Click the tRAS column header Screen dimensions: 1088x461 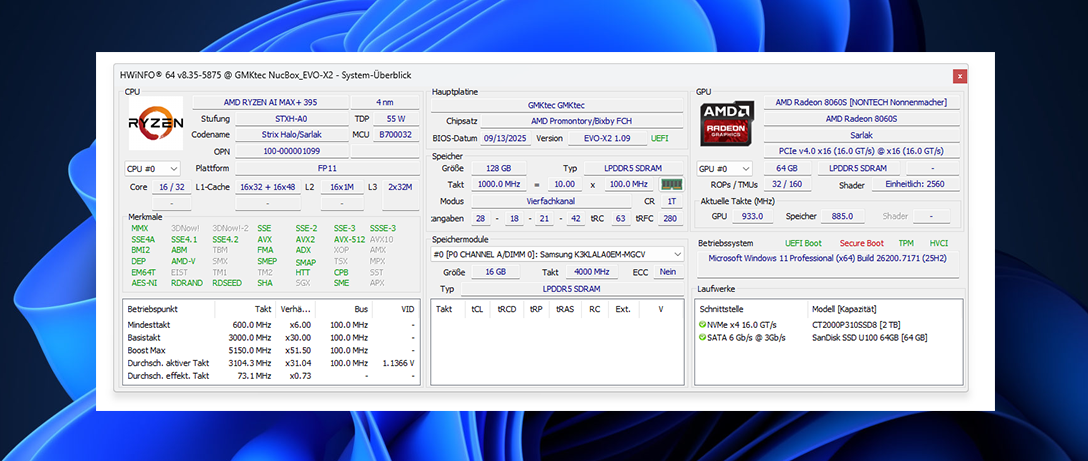click(x=565, y=309)
